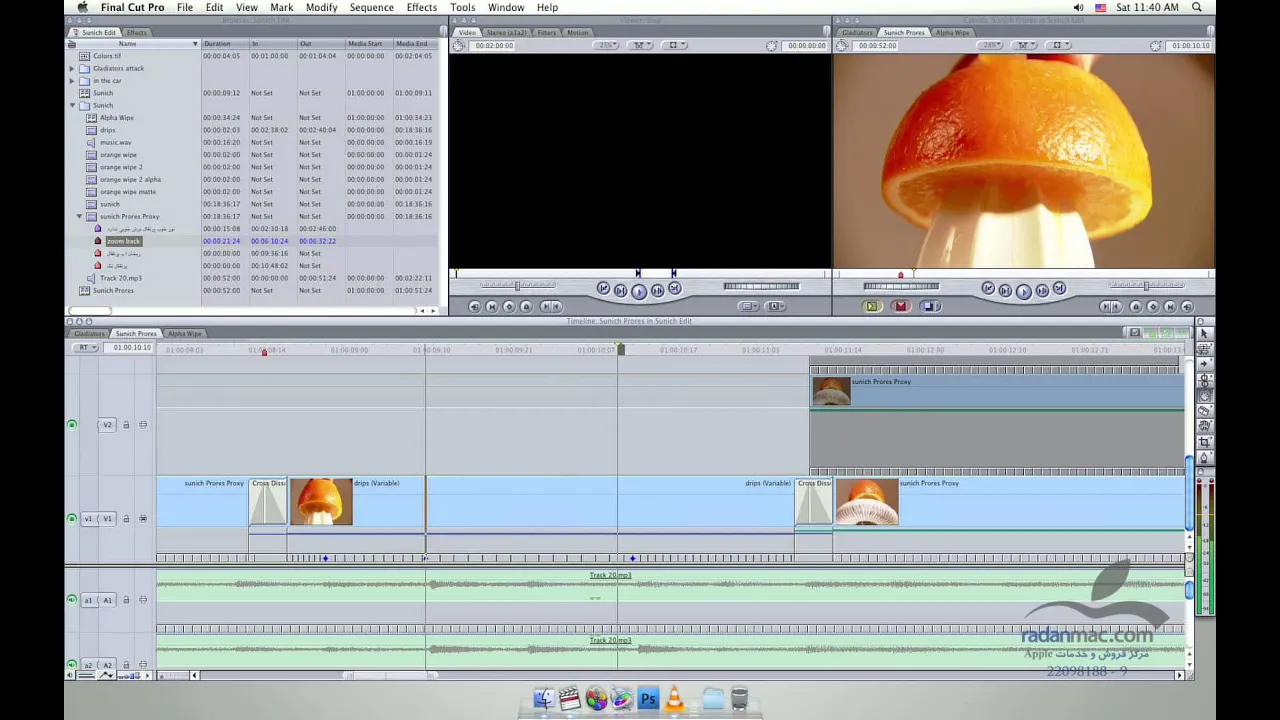Click Go to Previous Edit in Canvas transport
Screen dimensions: 1280x720
(988, 289)
